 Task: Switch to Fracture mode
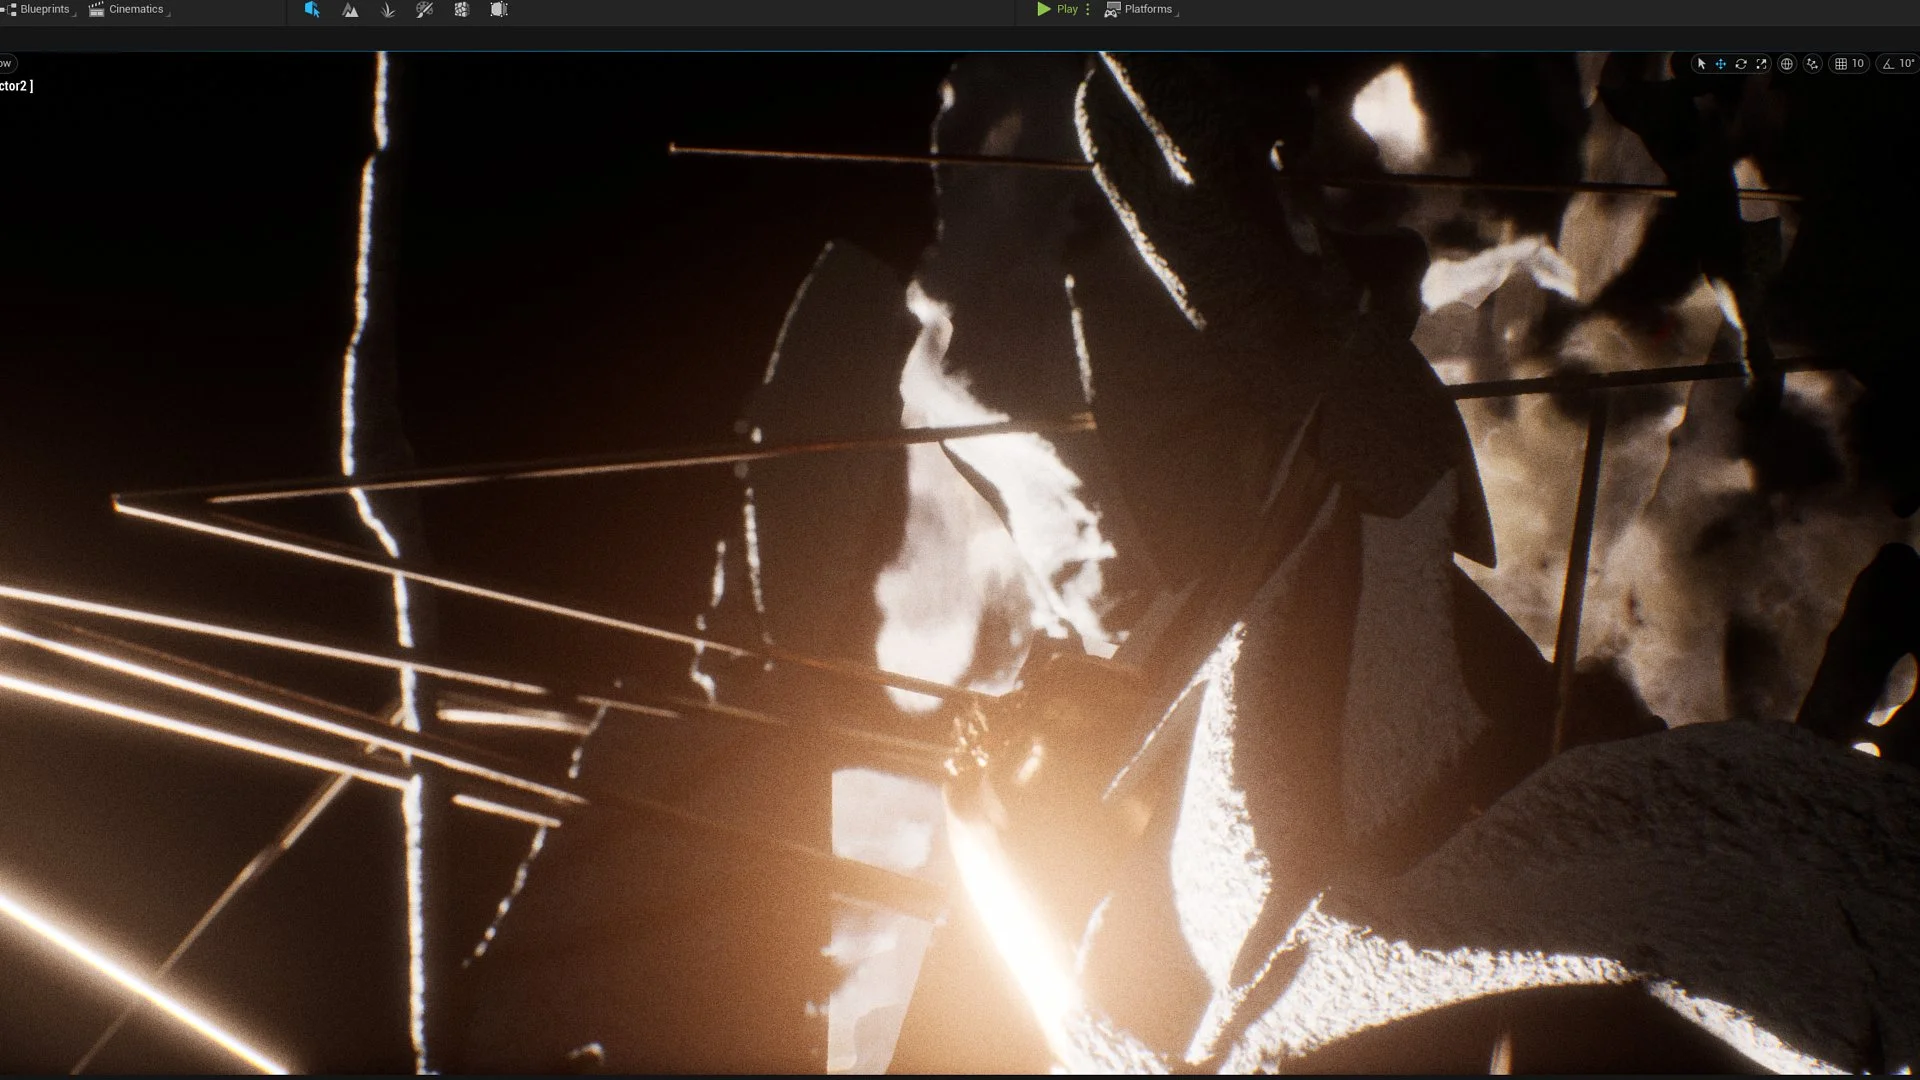pyautogui.click(x=462, y=9)
